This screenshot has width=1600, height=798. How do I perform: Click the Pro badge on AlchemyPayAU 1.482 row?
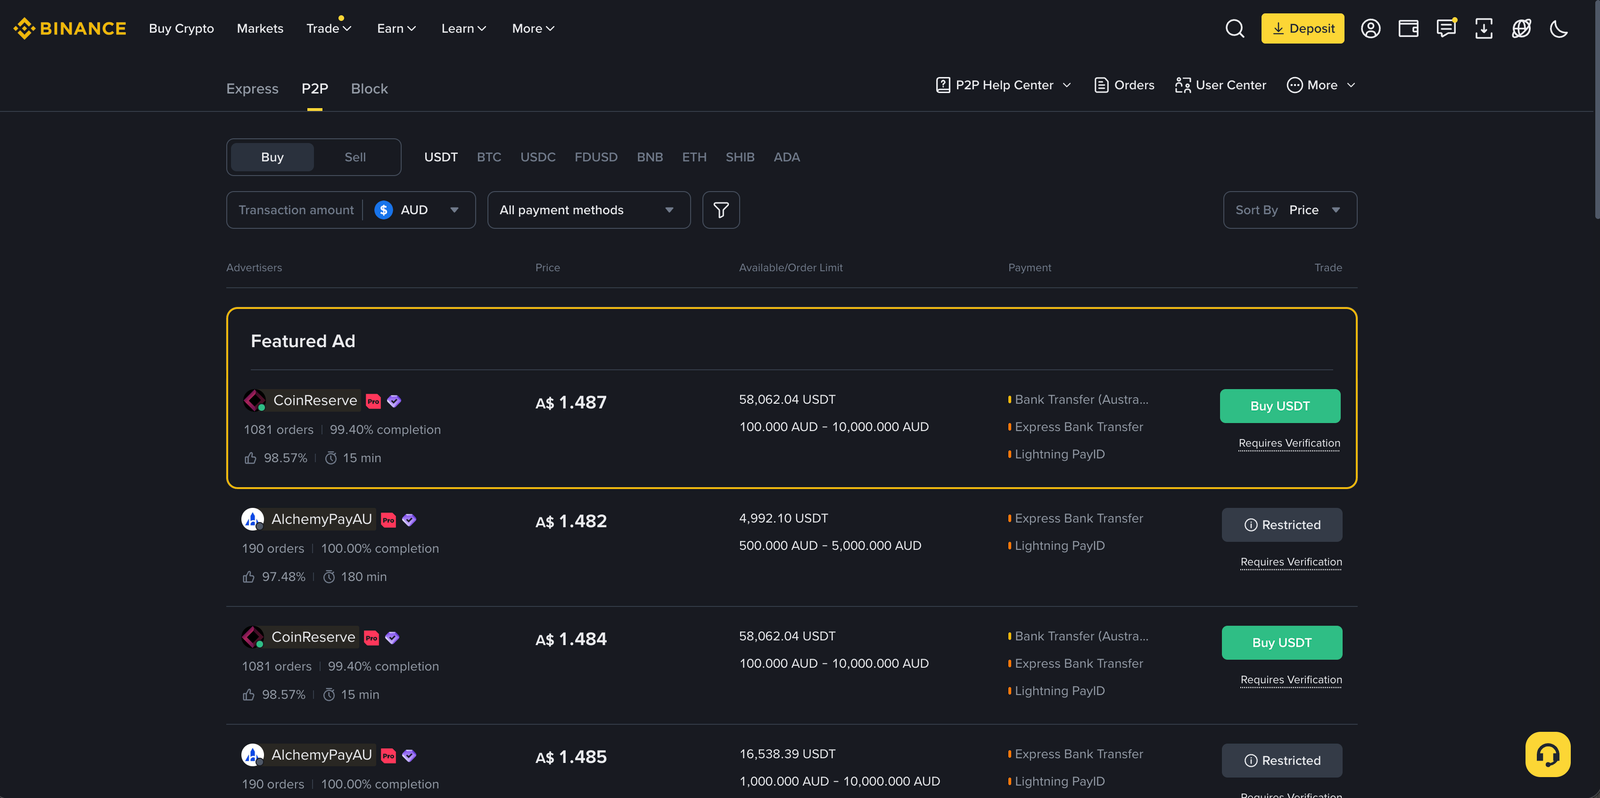tap(388, 520)
